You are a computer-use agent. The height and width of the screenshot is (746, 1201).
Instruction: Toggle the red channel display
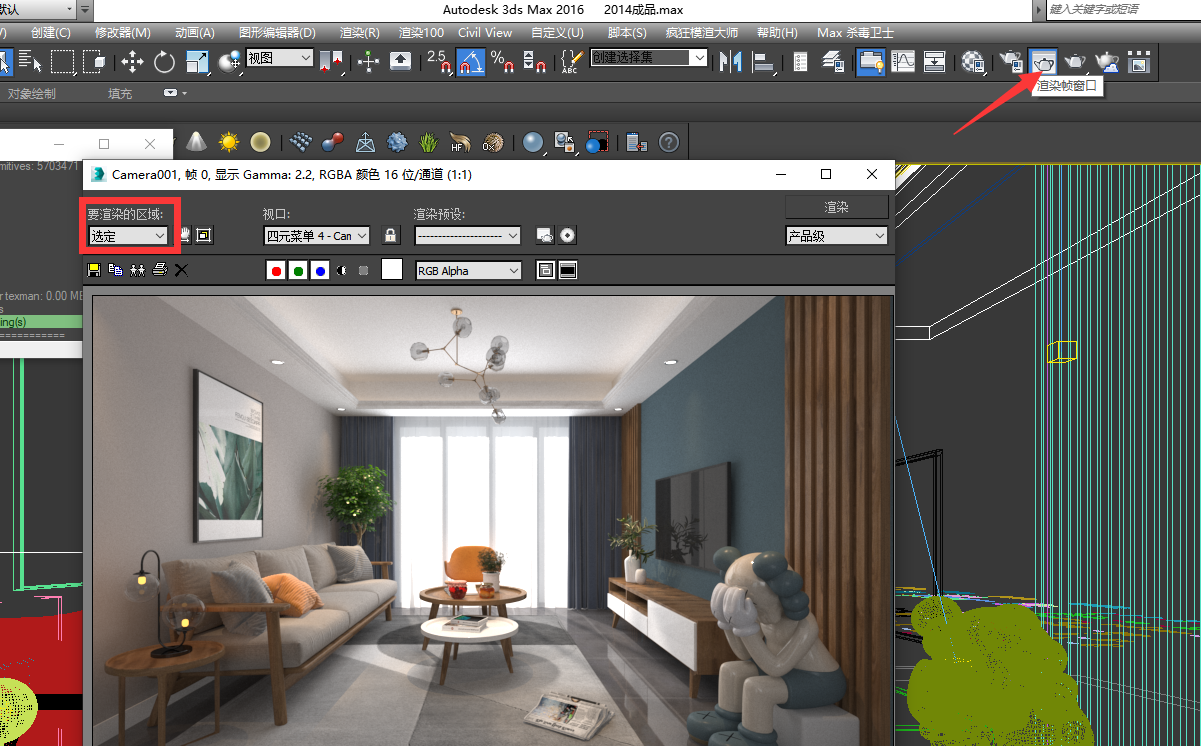point(276,271)
